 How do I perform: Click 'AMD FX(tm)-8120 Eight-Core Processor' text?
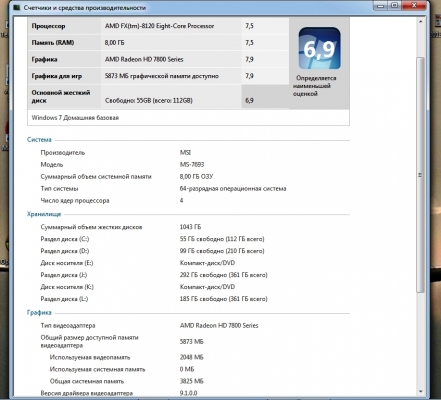(159, 26)
